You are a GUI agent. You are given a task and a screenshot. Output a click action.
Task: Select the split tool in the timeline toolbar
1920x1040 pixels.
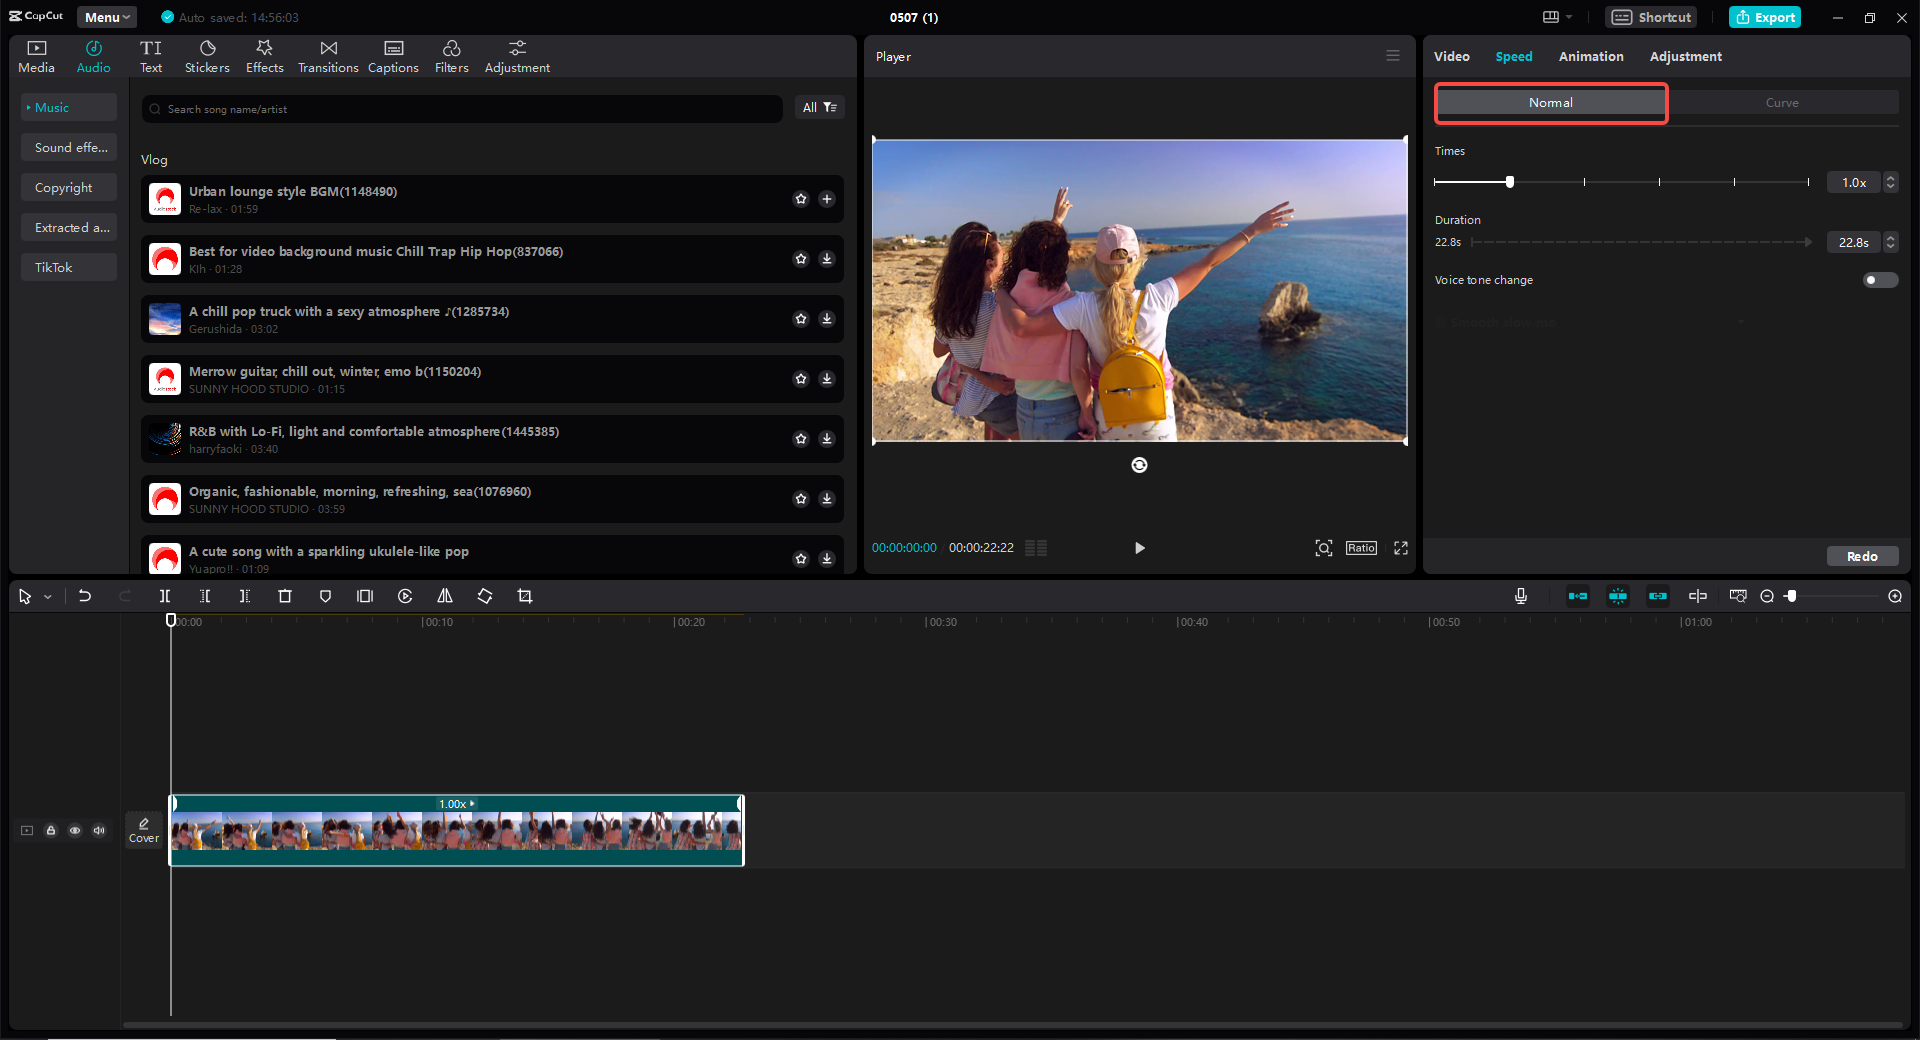165,596
